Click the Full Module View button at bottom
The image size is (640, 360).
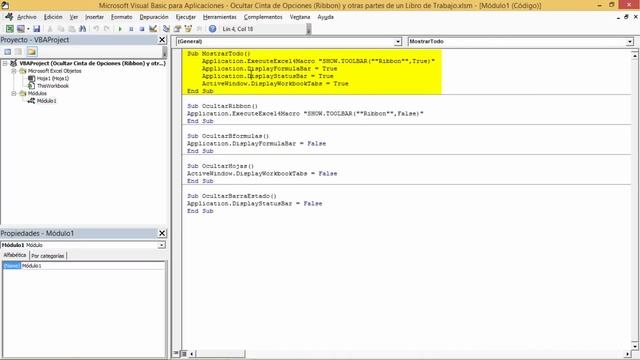pyautogui.click(x=184, y=353)
